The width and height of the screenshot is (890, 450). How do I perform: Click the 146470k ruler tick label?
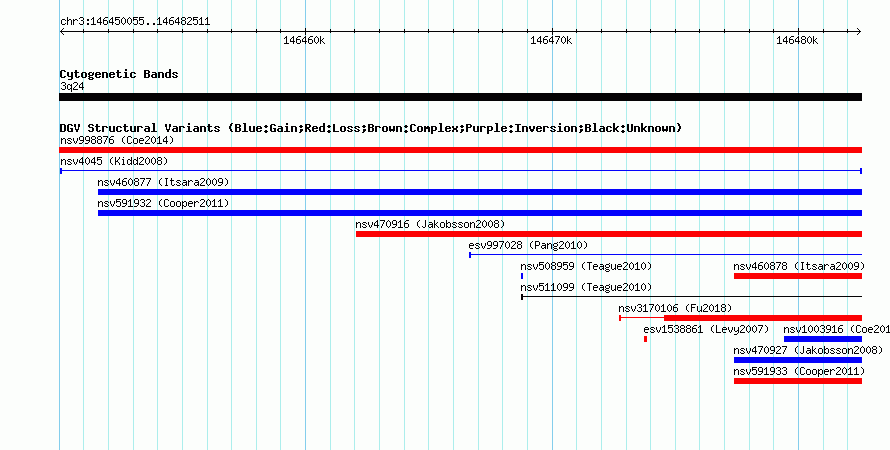551,40
